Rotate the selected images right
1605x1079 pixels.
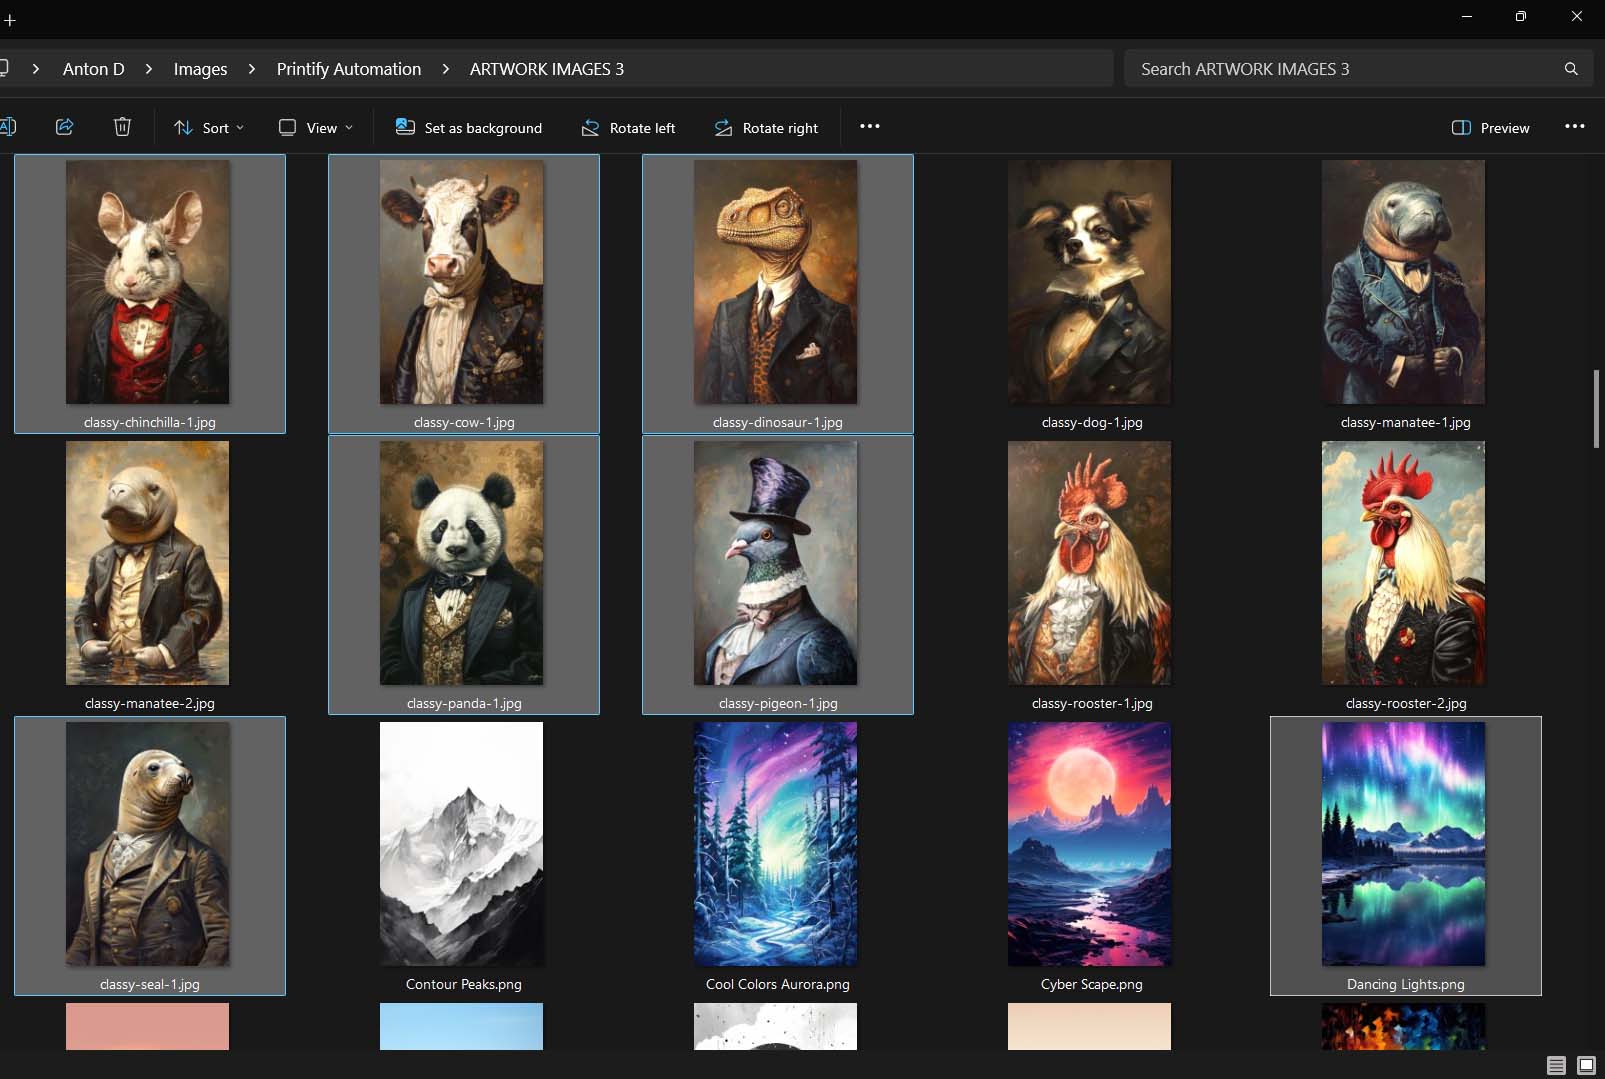(x=765, y=127)
